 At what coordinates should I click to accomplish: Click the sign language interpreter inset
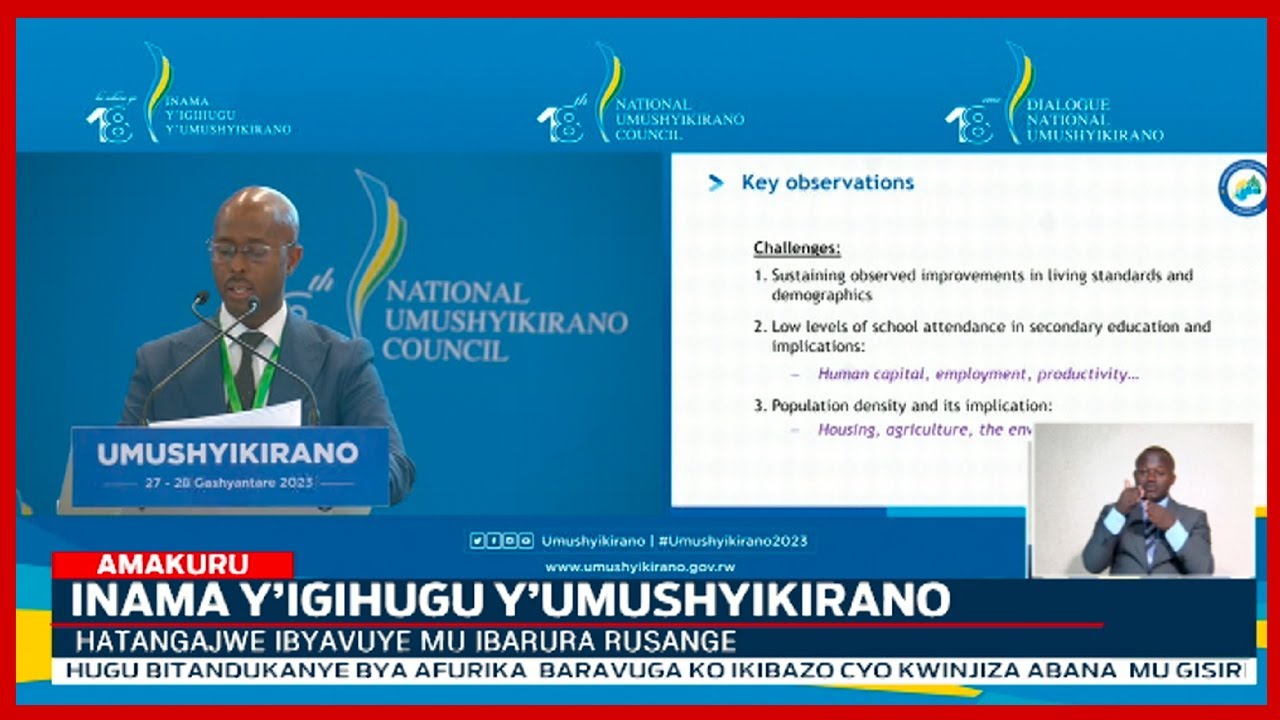[1142, 500]
